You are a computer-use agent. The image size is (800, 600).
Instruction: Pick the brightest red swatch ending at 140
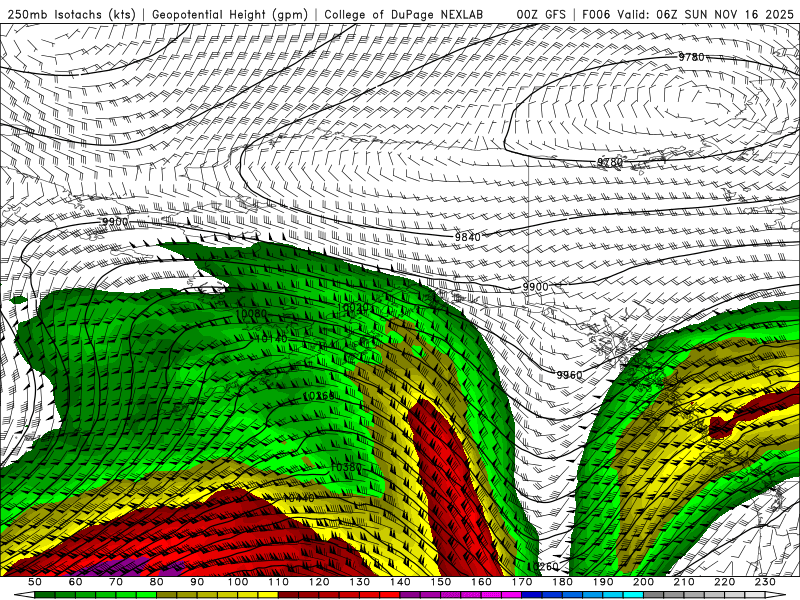point(390,594)
